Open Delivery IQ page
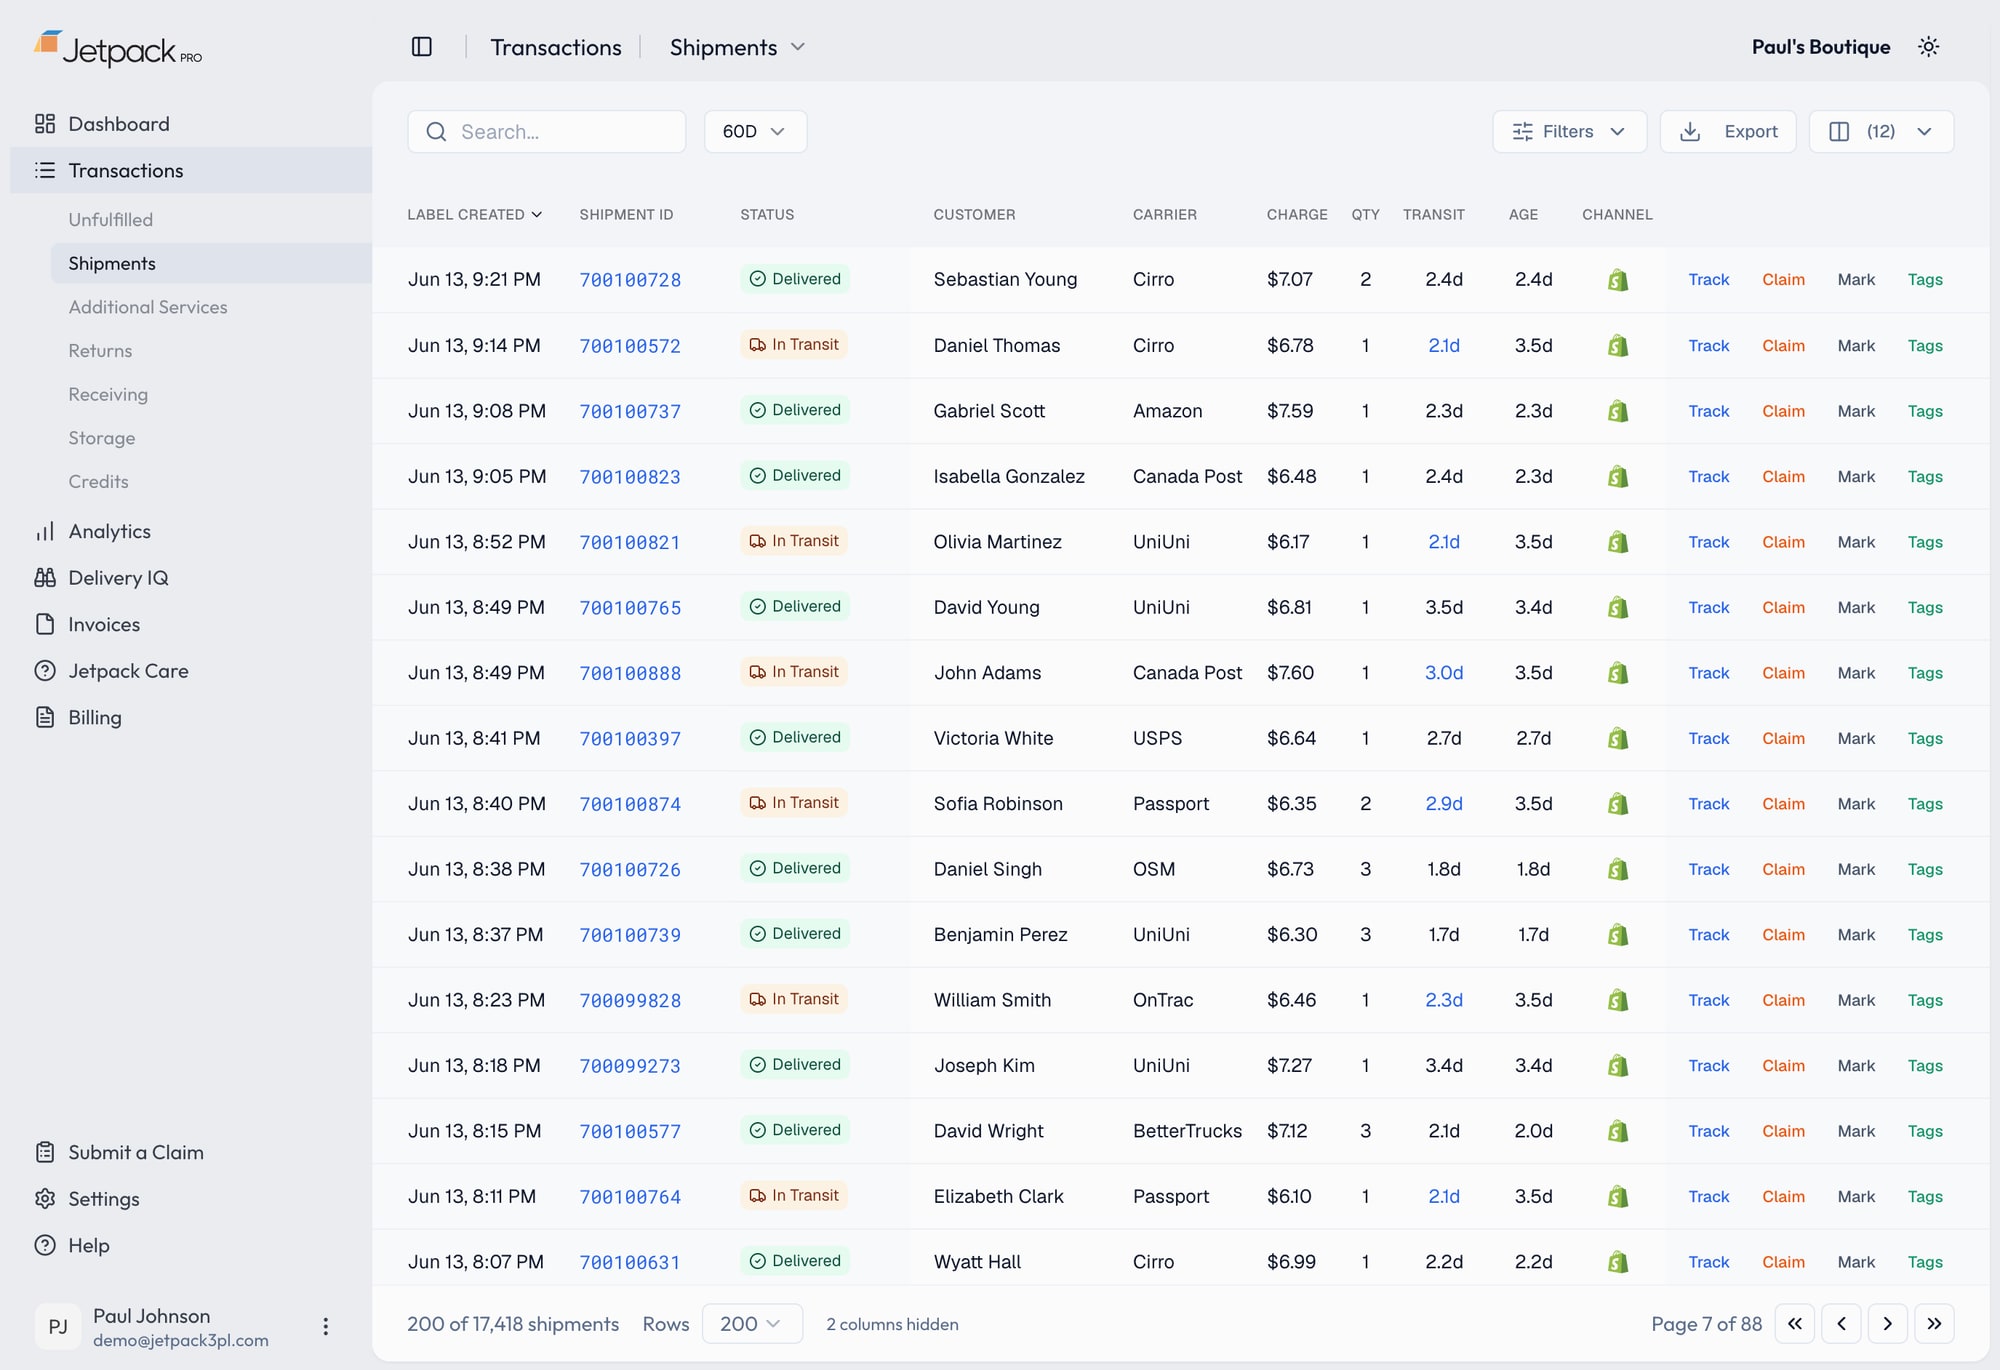The height and width of the screenshot is (1370, 2000). click(118, 578)
